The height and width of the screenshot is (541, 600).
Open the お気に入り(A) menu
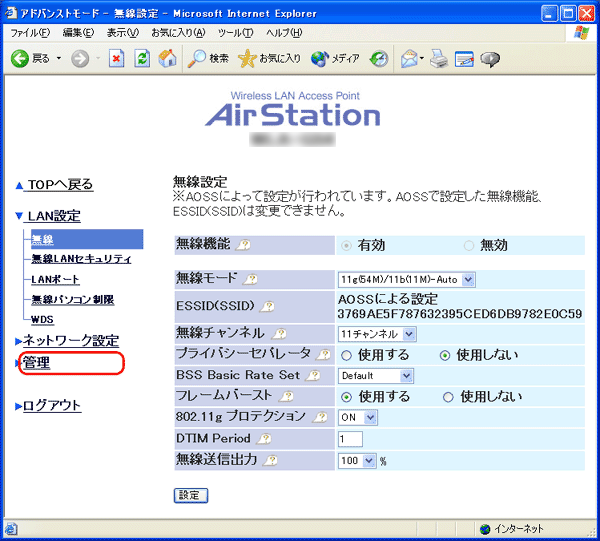pyautogui.click(x=178, y=33)
